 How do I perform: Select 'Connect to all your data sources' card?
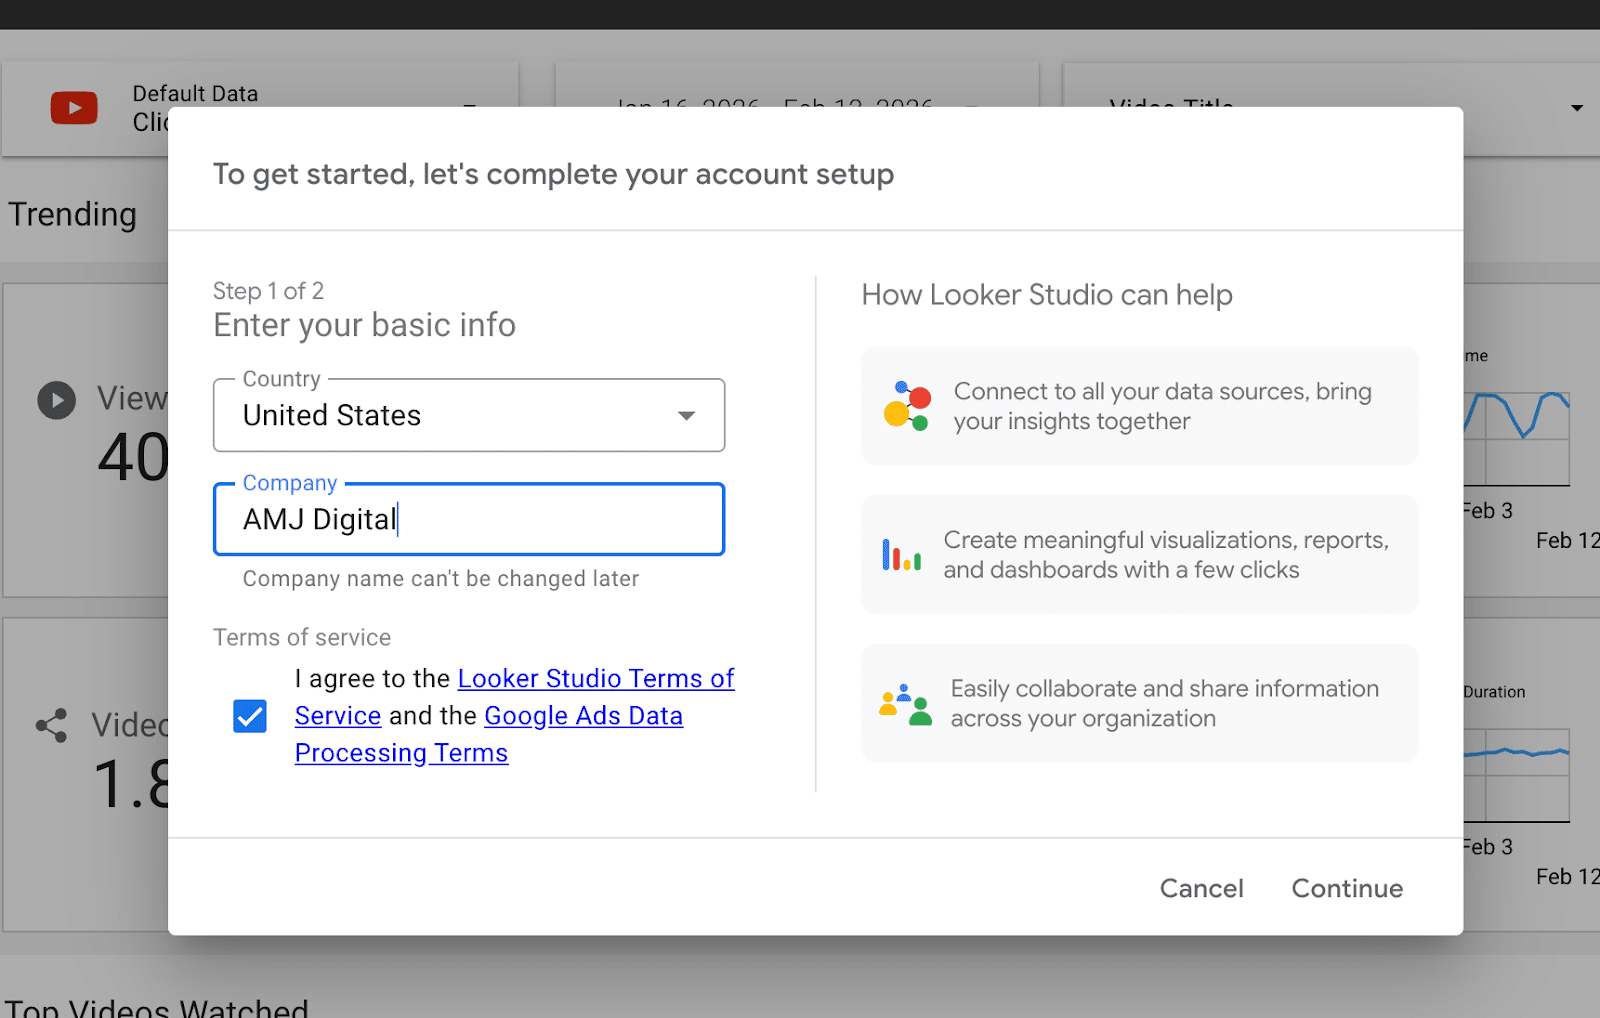click(x=1140, y=406)
